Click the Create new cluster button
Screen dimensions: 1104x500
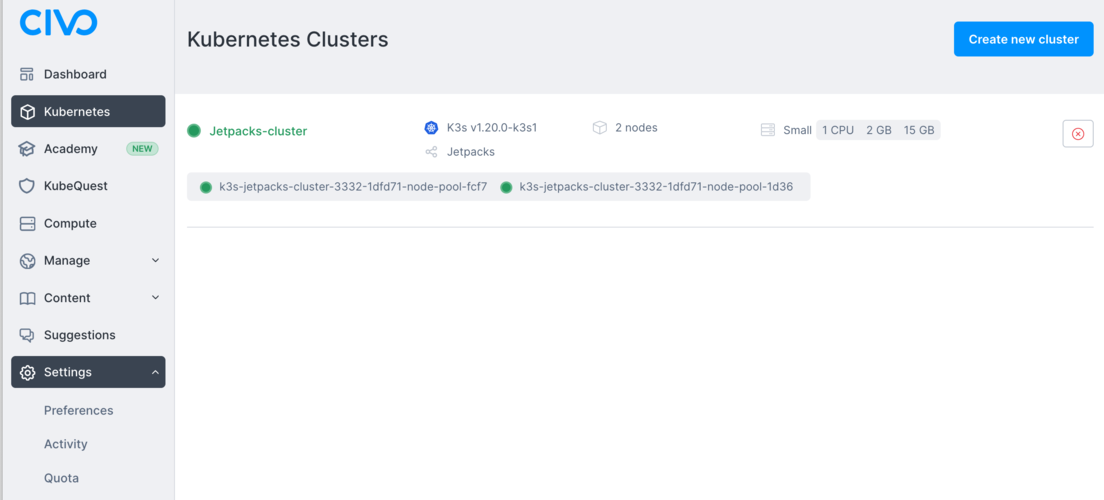point(1023,39)
